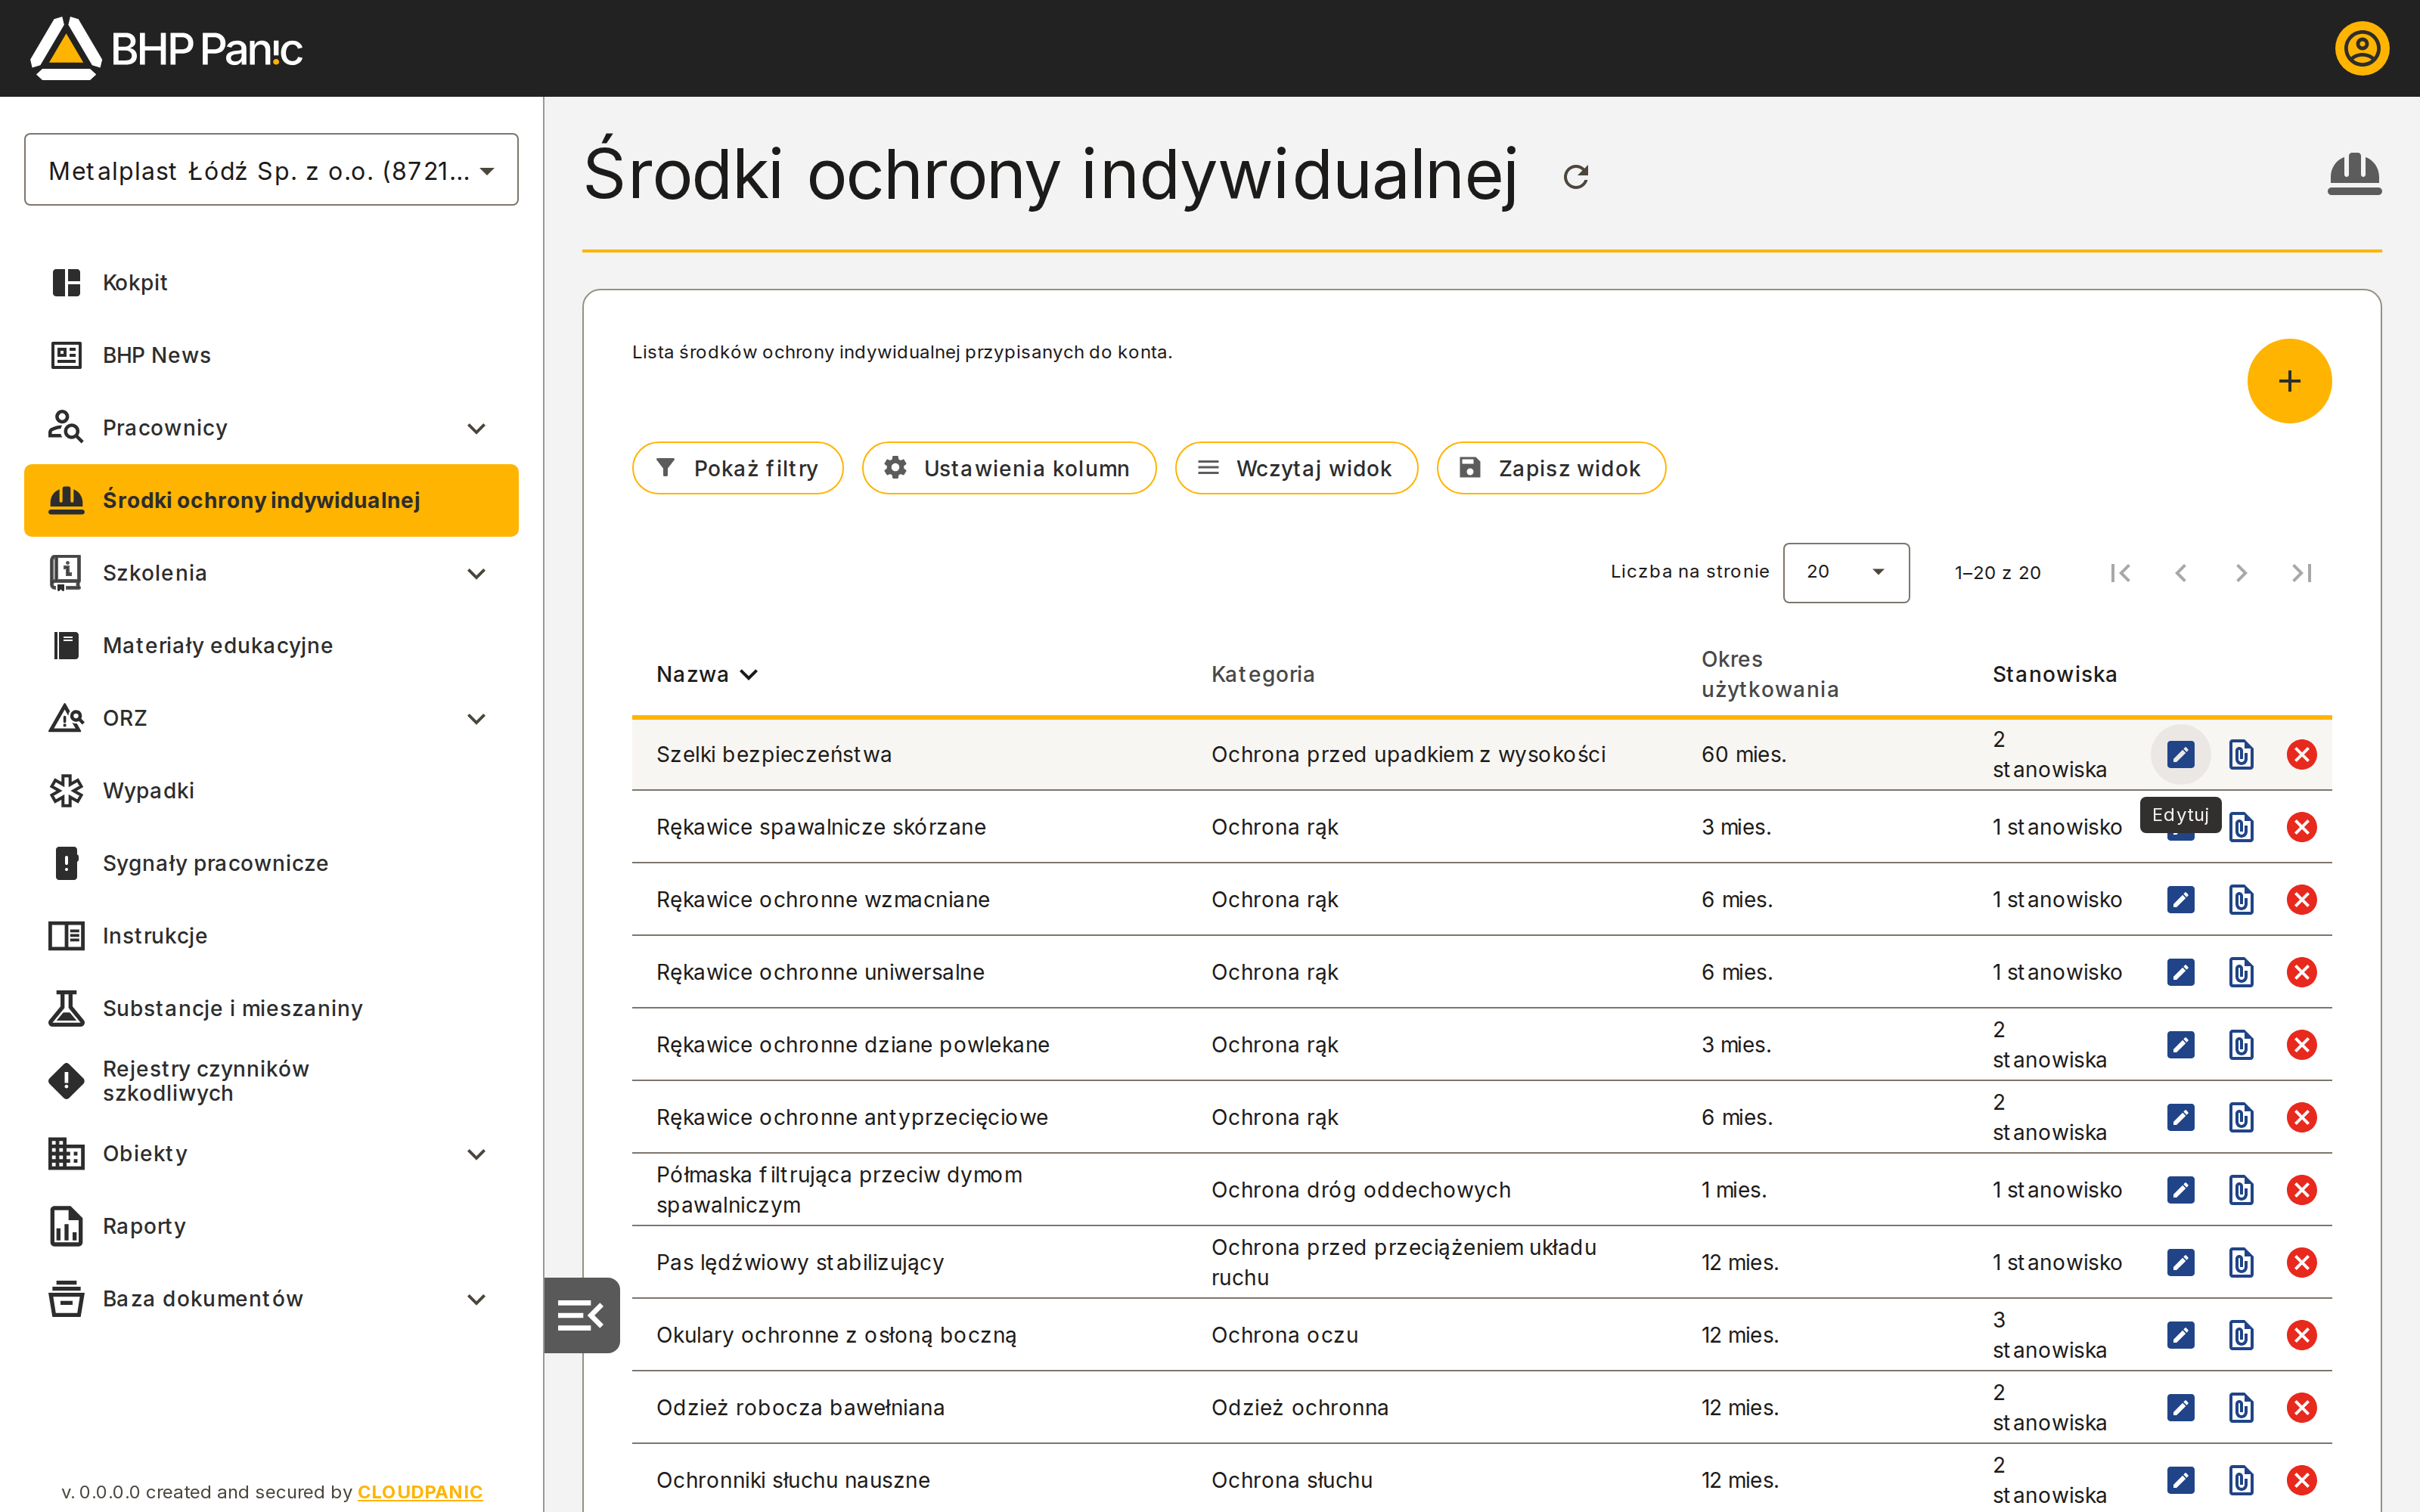Viewport: 2420px width, 1512px height.
Task: Delete Okulary ochronne z osłoną boczną
Action: tap(2301, 1335)
